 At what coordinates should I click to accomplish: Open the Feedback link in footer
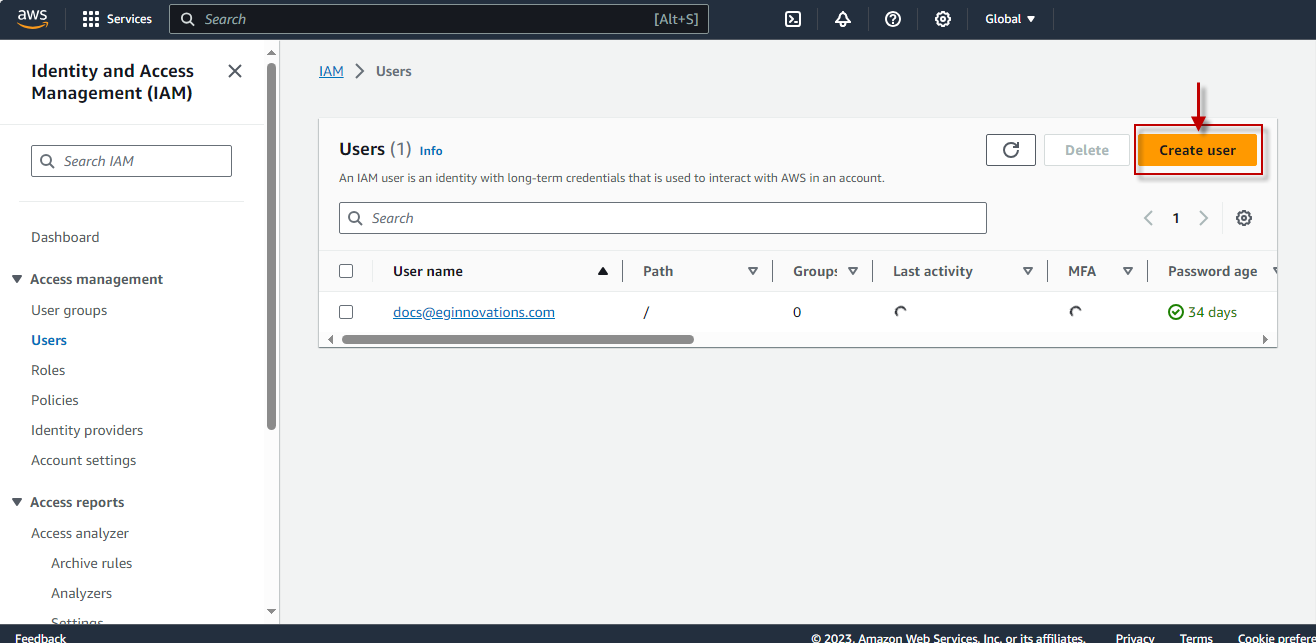pyautogui.click(x=40, y=637)
